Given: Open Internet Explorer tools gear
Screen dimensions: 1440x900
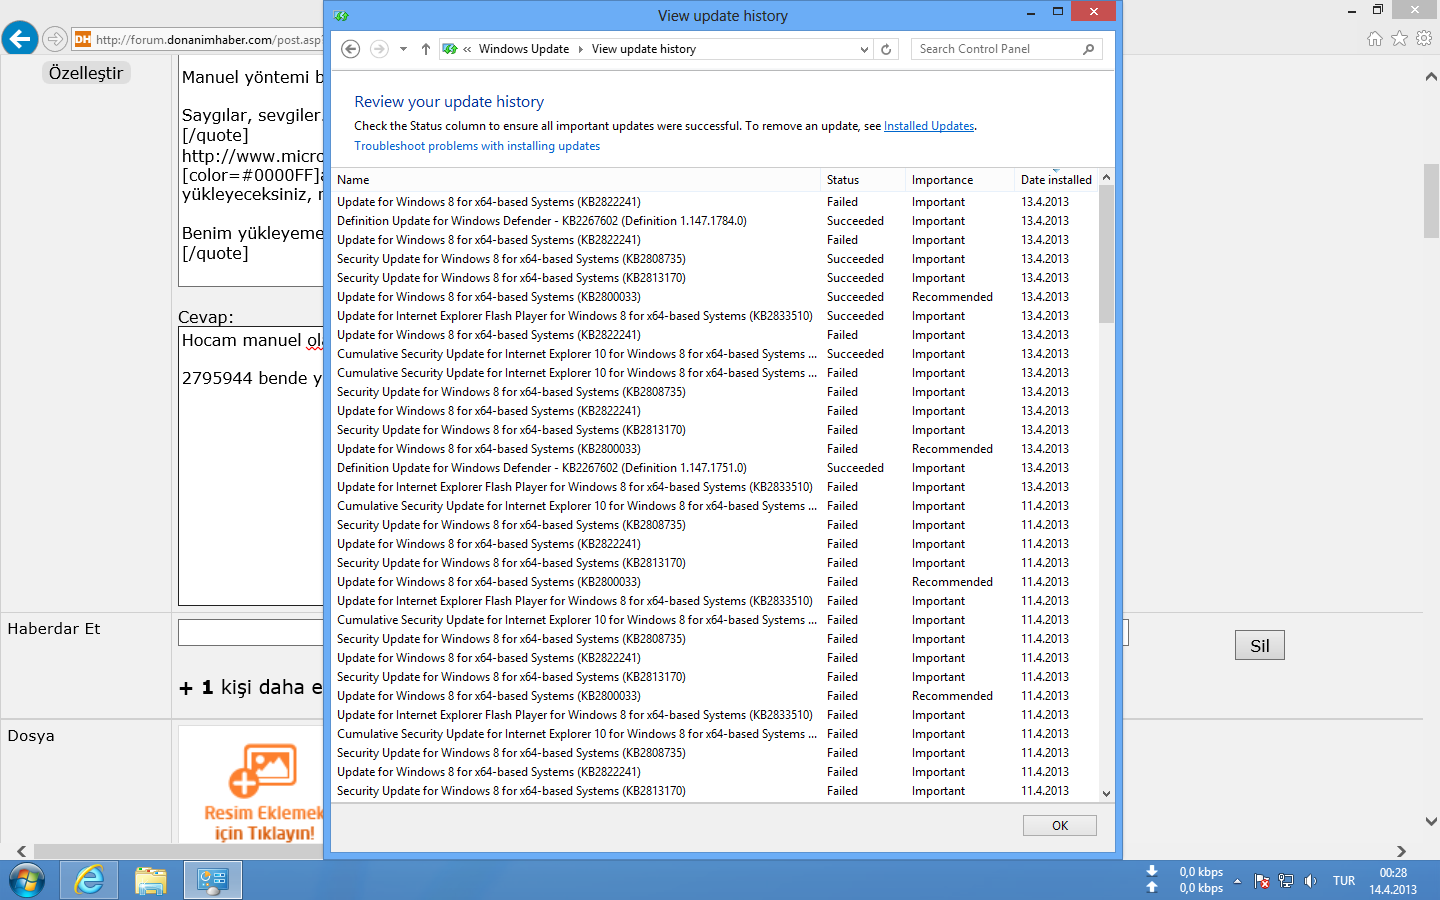Looking at the screenshot, I should [1424, 39].
